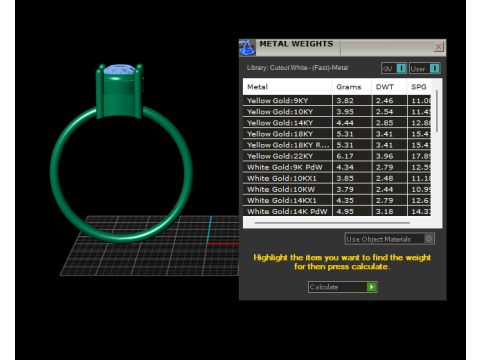
Task: Select the Yellow Gold:10KY row
Action: coord(337,111)
